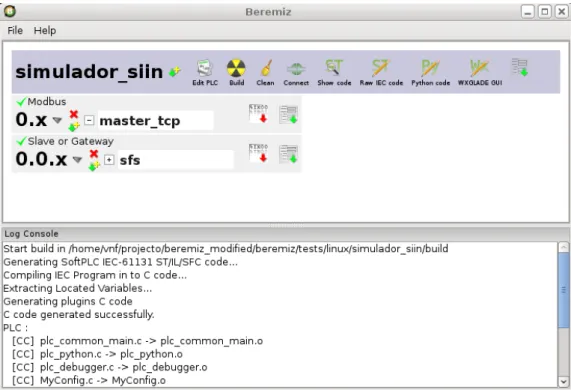Click the 'Generating SoftPLC IEC-61131' log line
The height and width of the screenshot is (390, 571).
click(x=120, y=262)
